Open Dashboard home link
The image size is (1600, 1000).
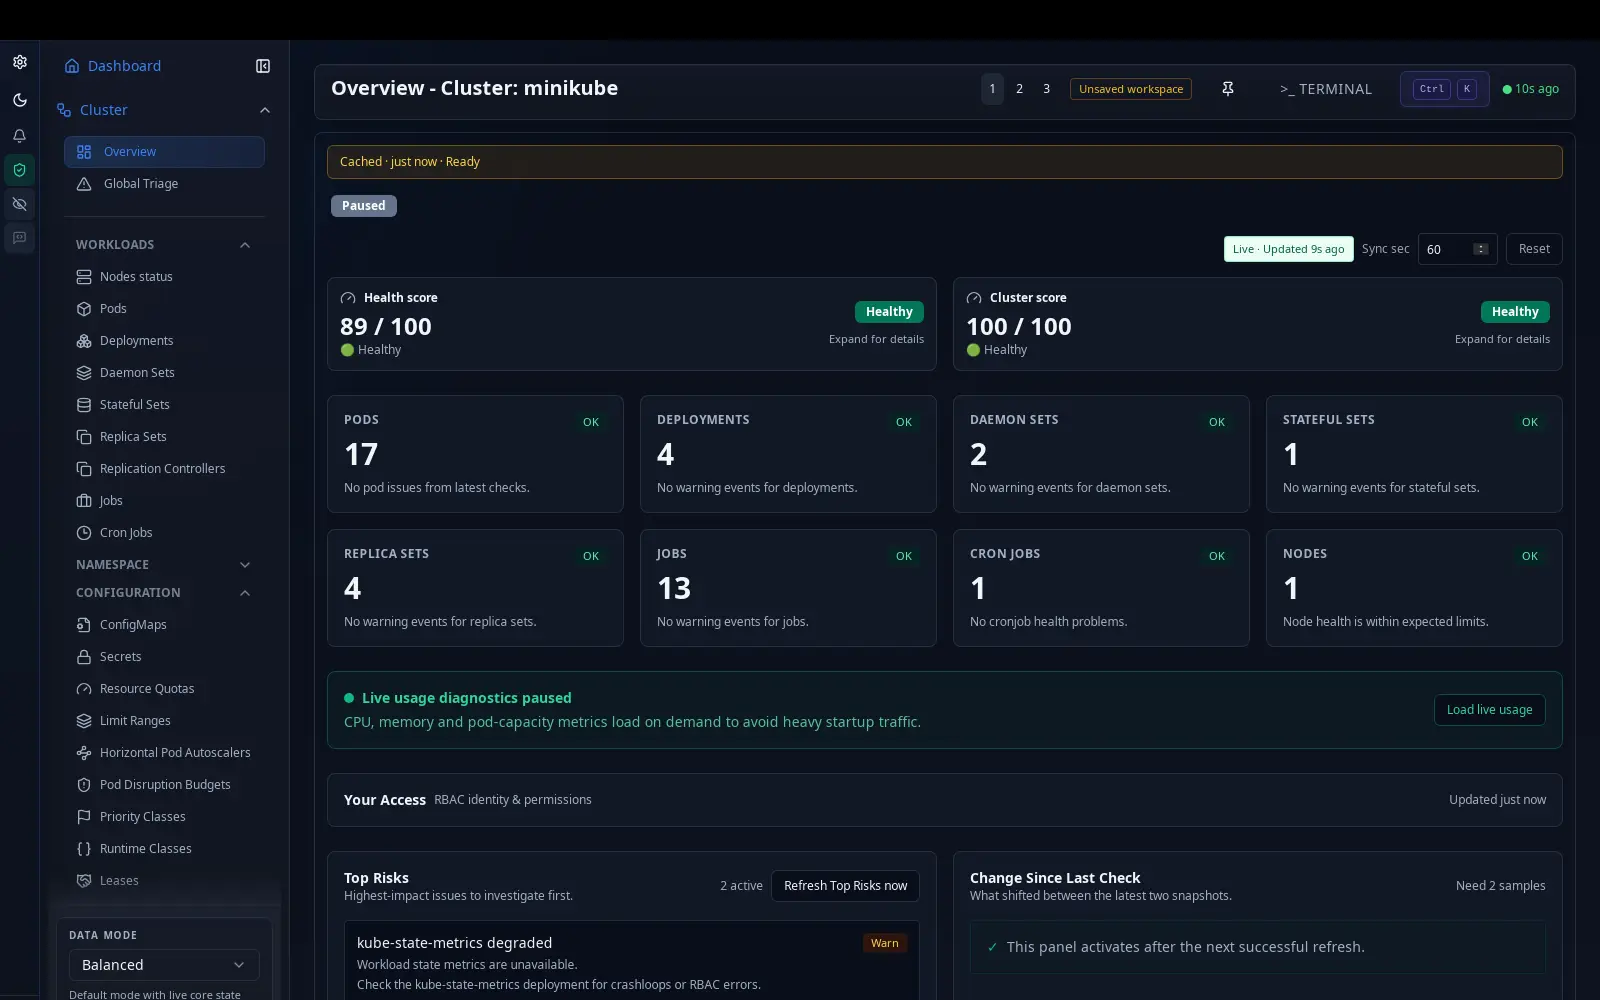coord(113,66)
